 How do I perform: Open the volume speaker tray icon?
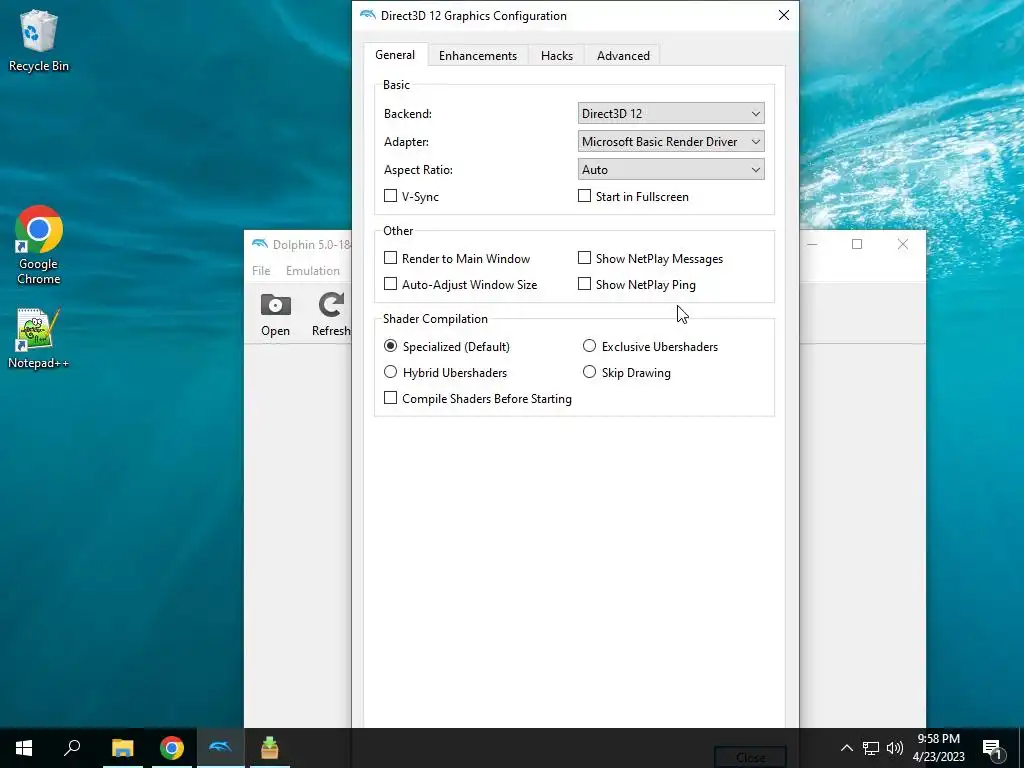pyautogui.click(x=895, y=748)
